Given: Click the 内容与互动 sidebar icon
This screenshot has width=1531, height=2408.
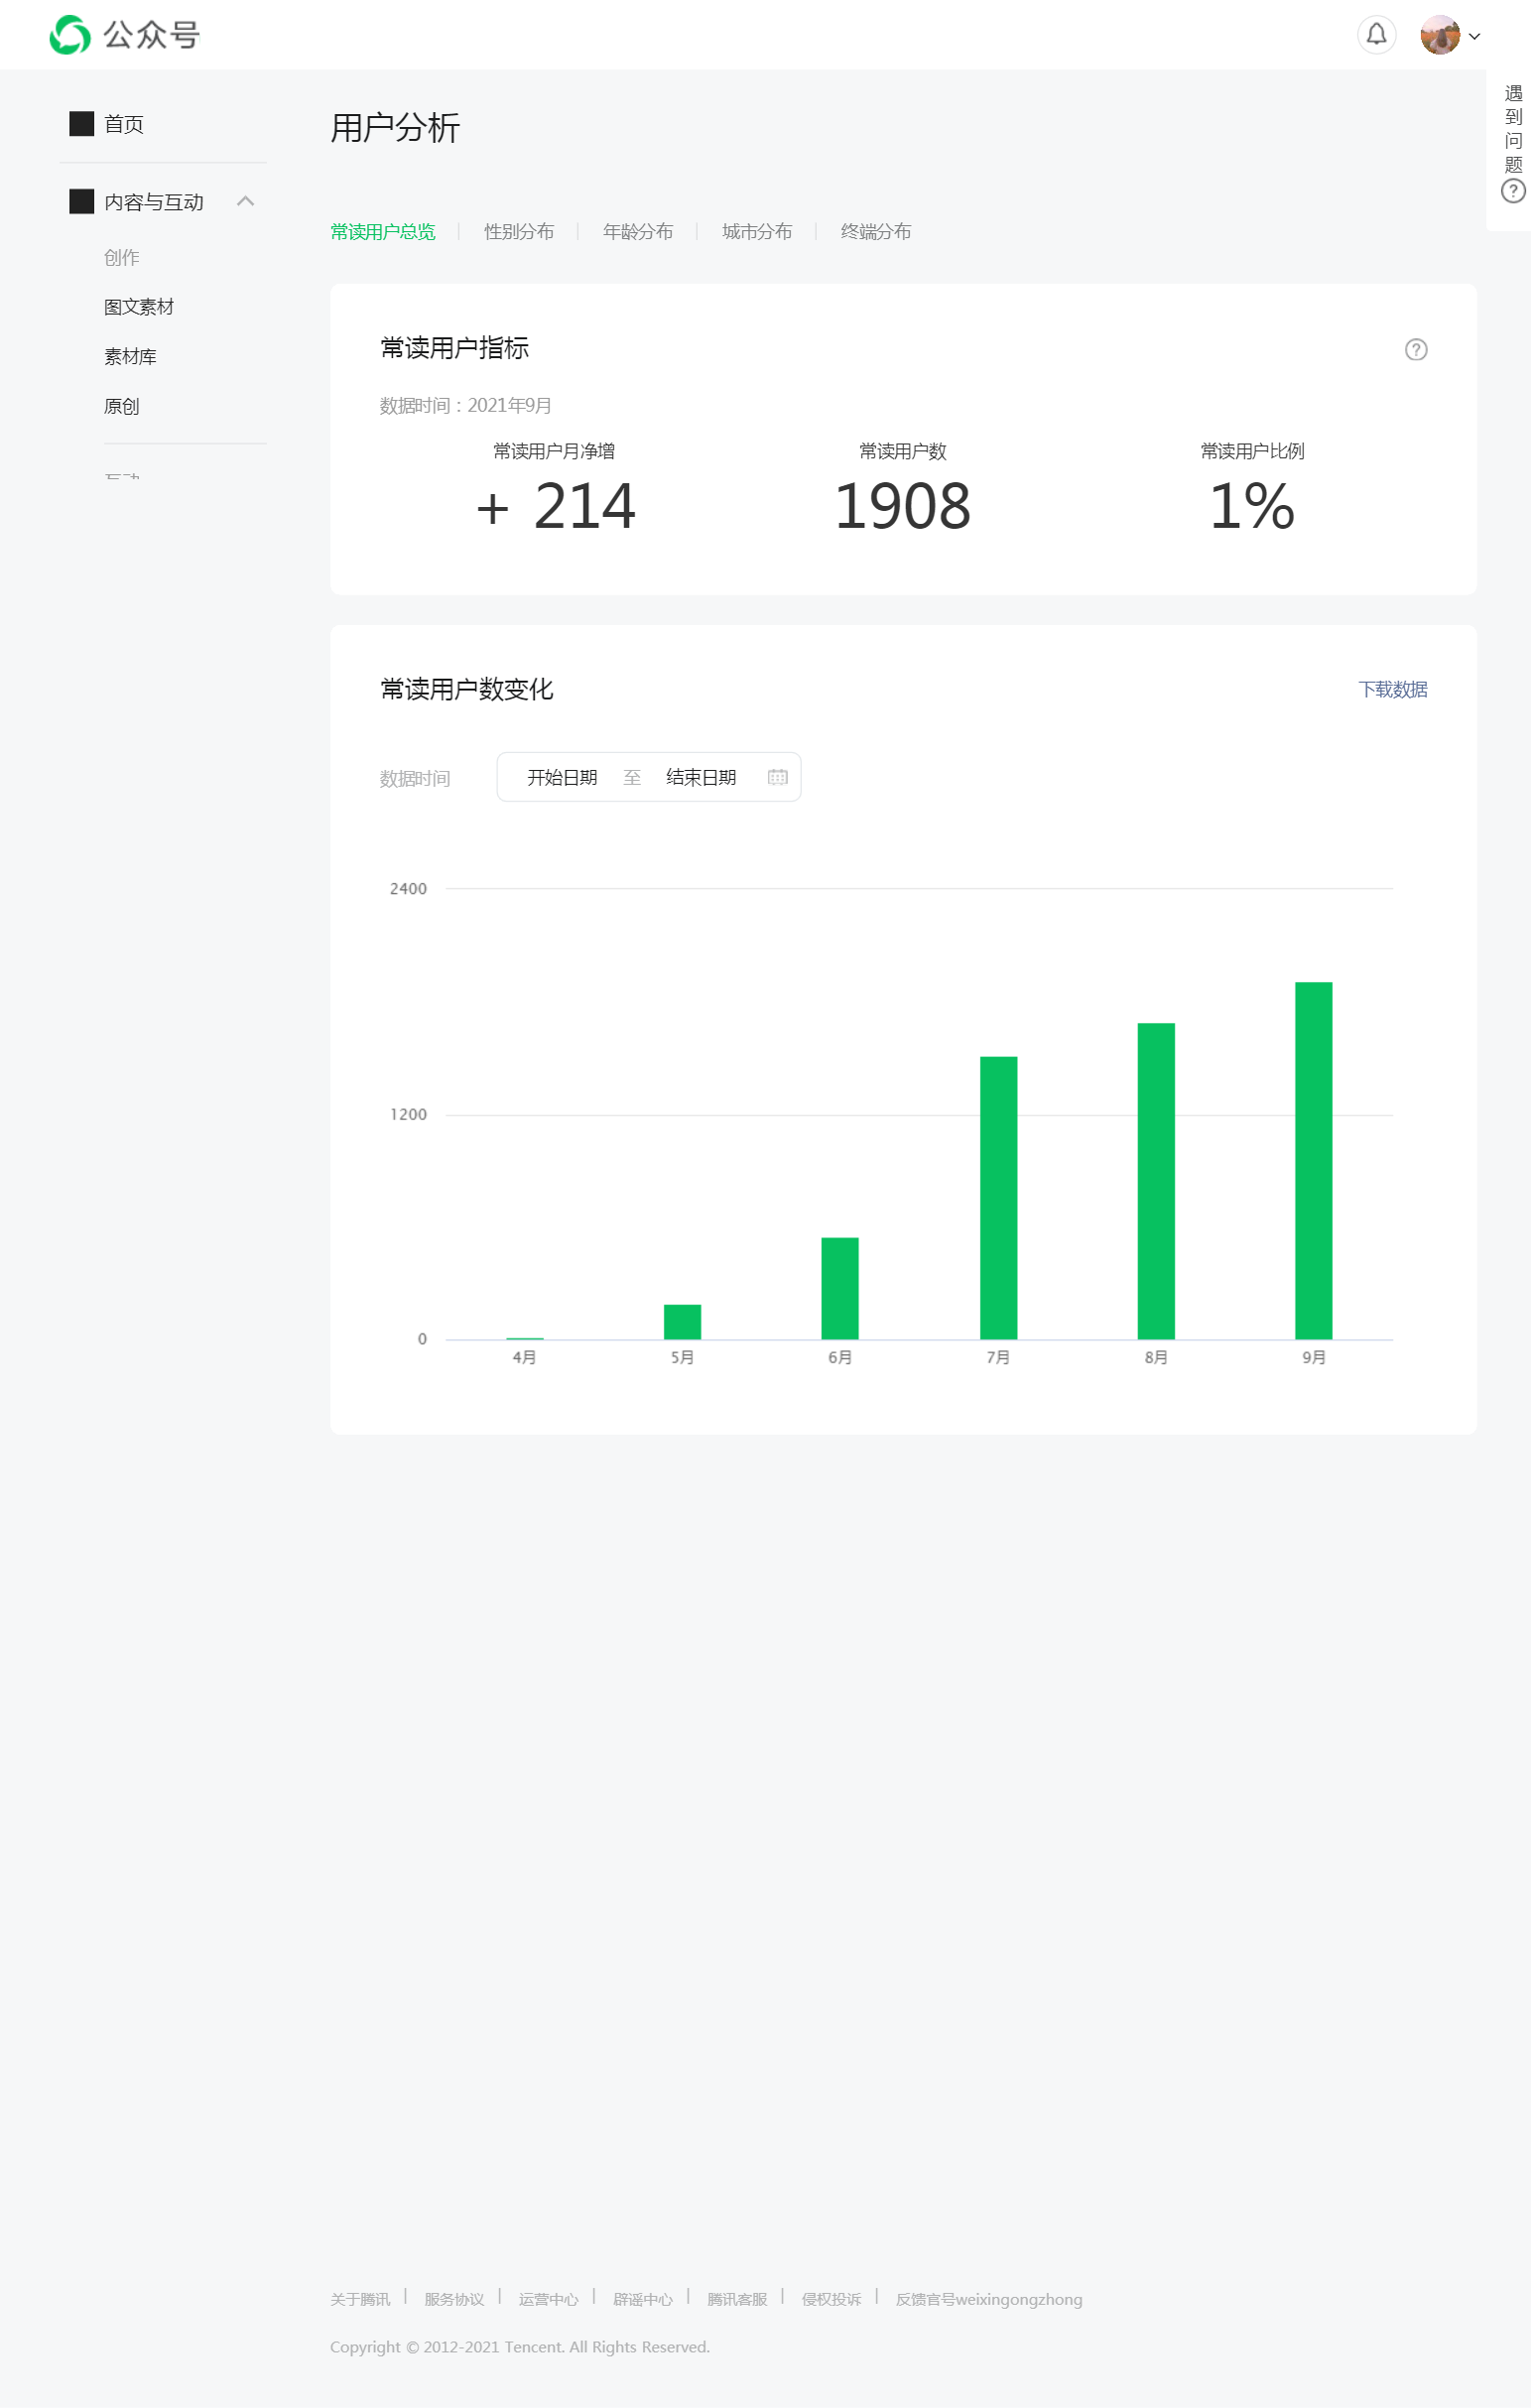Looking at the screenshot, I should (x=81, y=201).
